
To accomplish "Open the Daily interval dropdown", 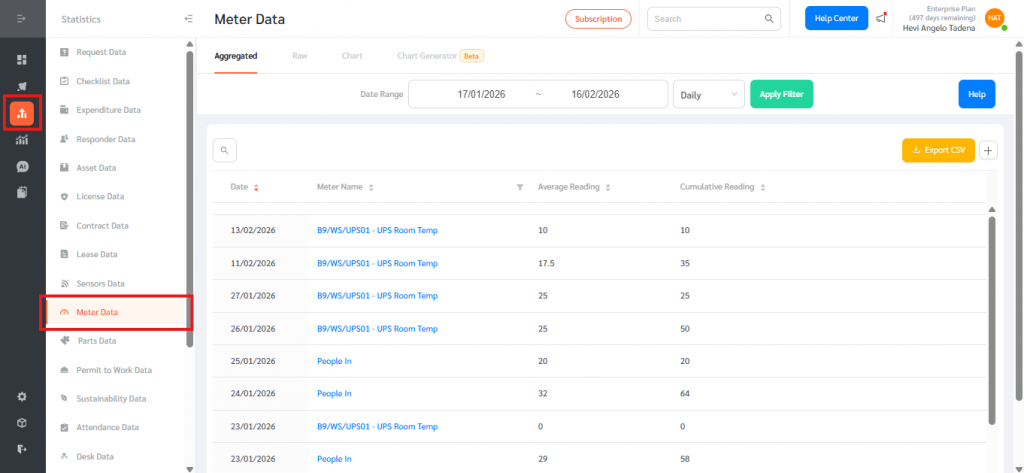I will click(708, 94).
